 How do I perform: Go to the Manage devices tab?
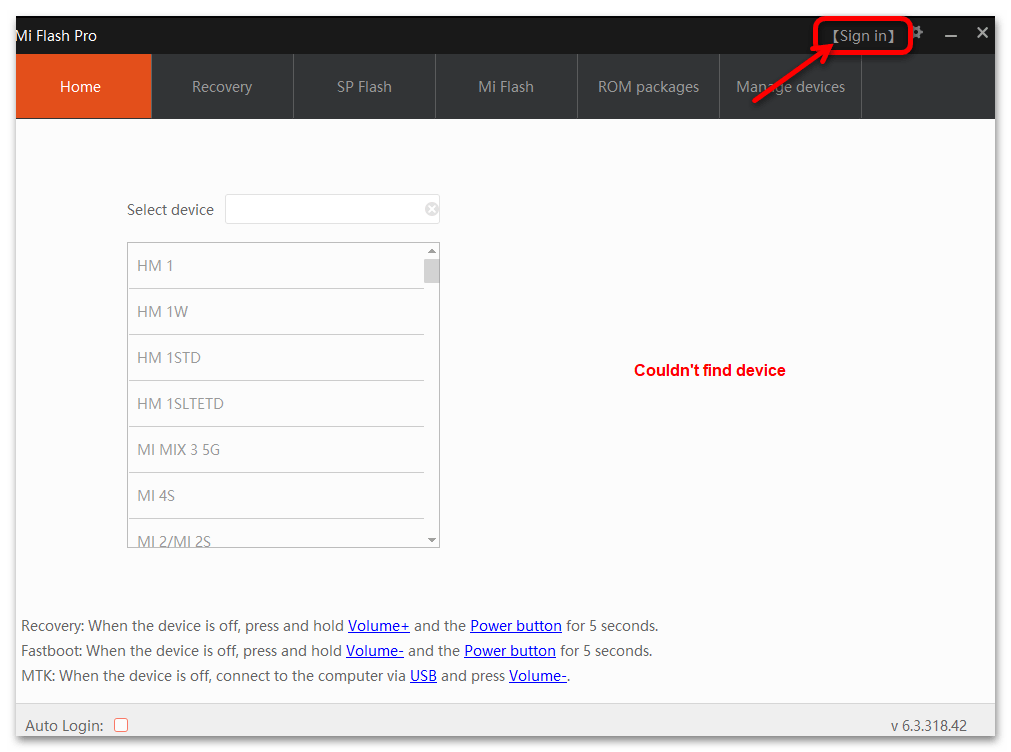[790, 86]
